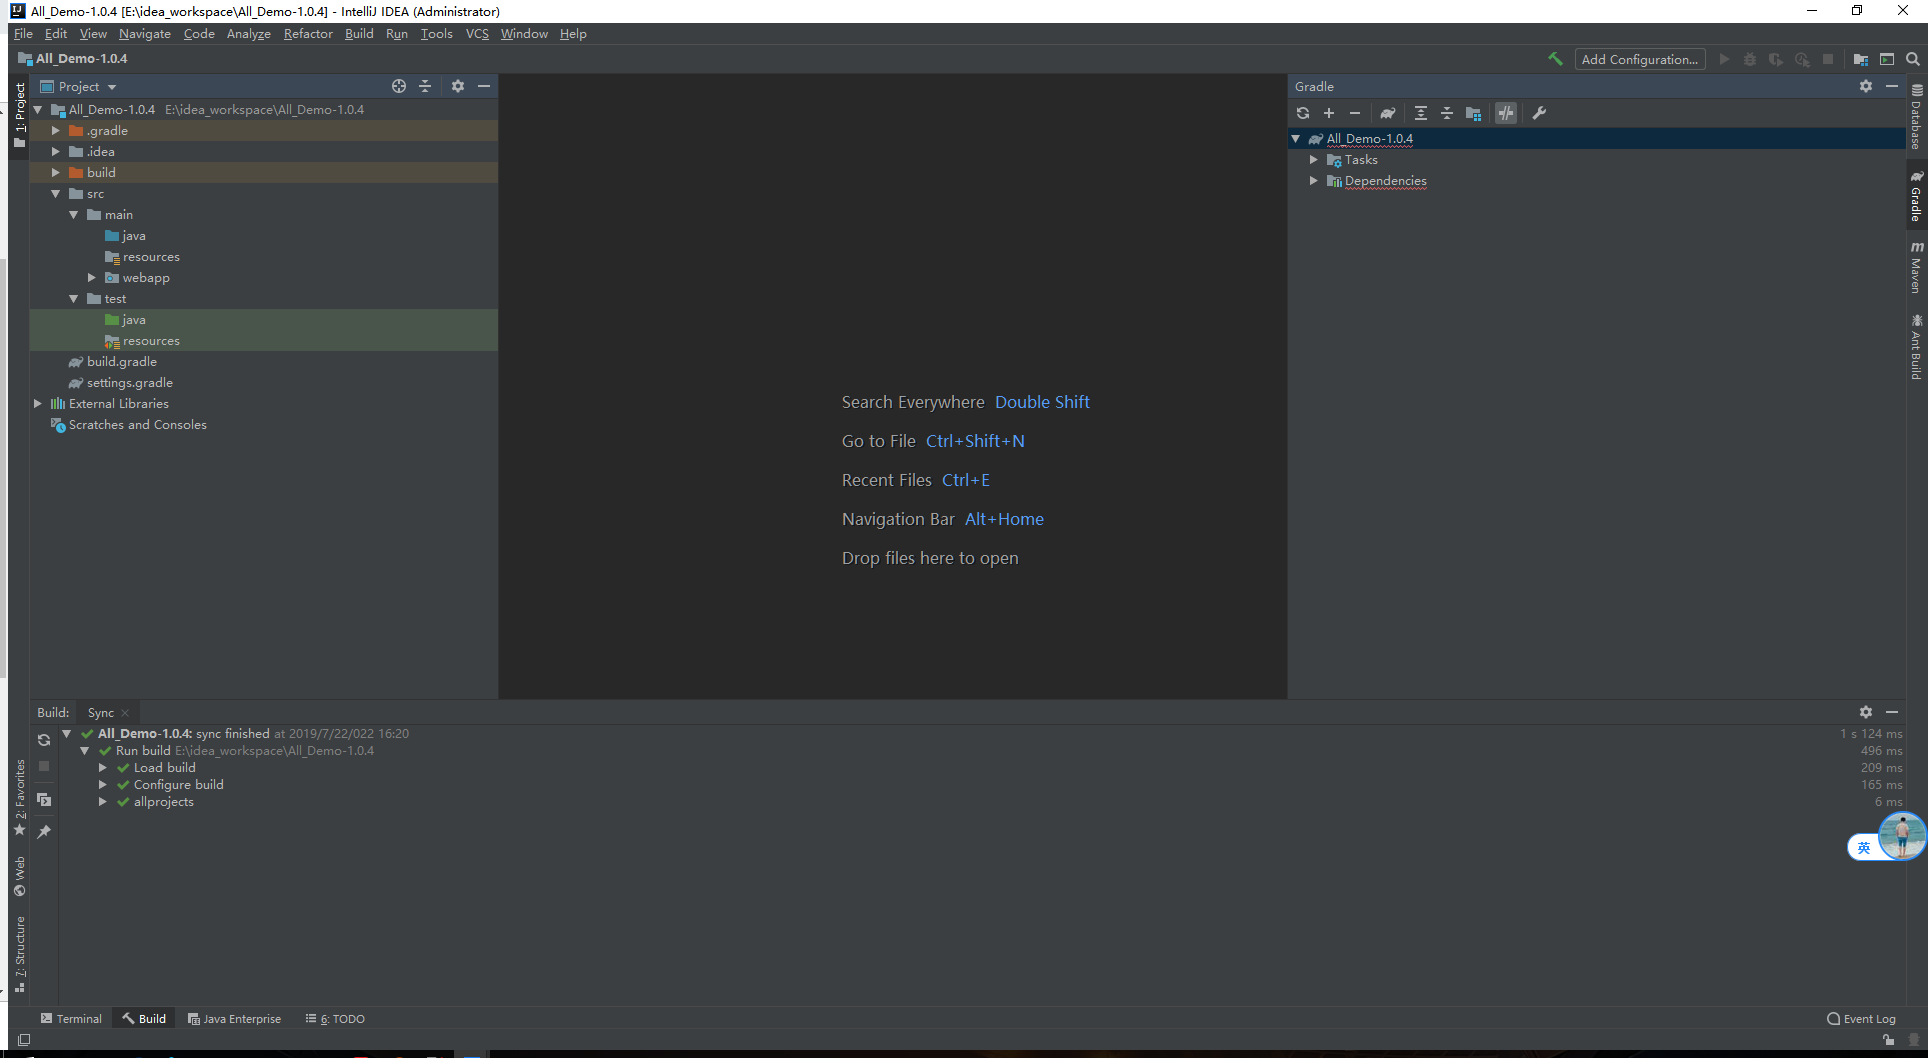Toggle the Maven side tool tab
Screen dimensions: 1928x1058
1916,267
